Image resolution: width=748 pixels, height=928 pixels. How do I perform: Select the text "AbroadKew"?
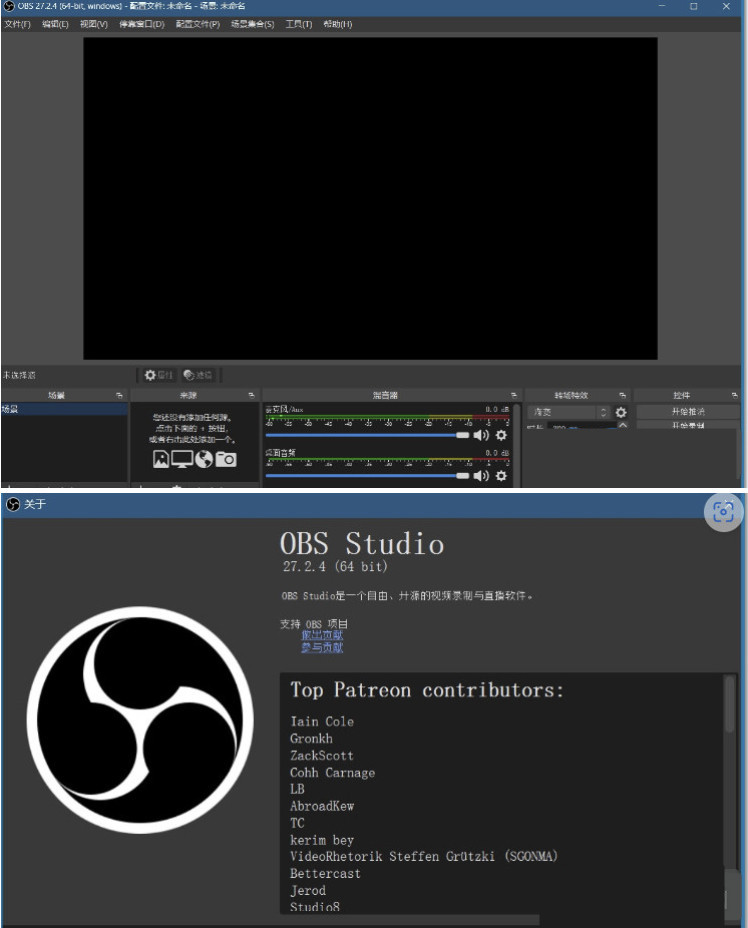pyautogui.click(x=322, y=806)
